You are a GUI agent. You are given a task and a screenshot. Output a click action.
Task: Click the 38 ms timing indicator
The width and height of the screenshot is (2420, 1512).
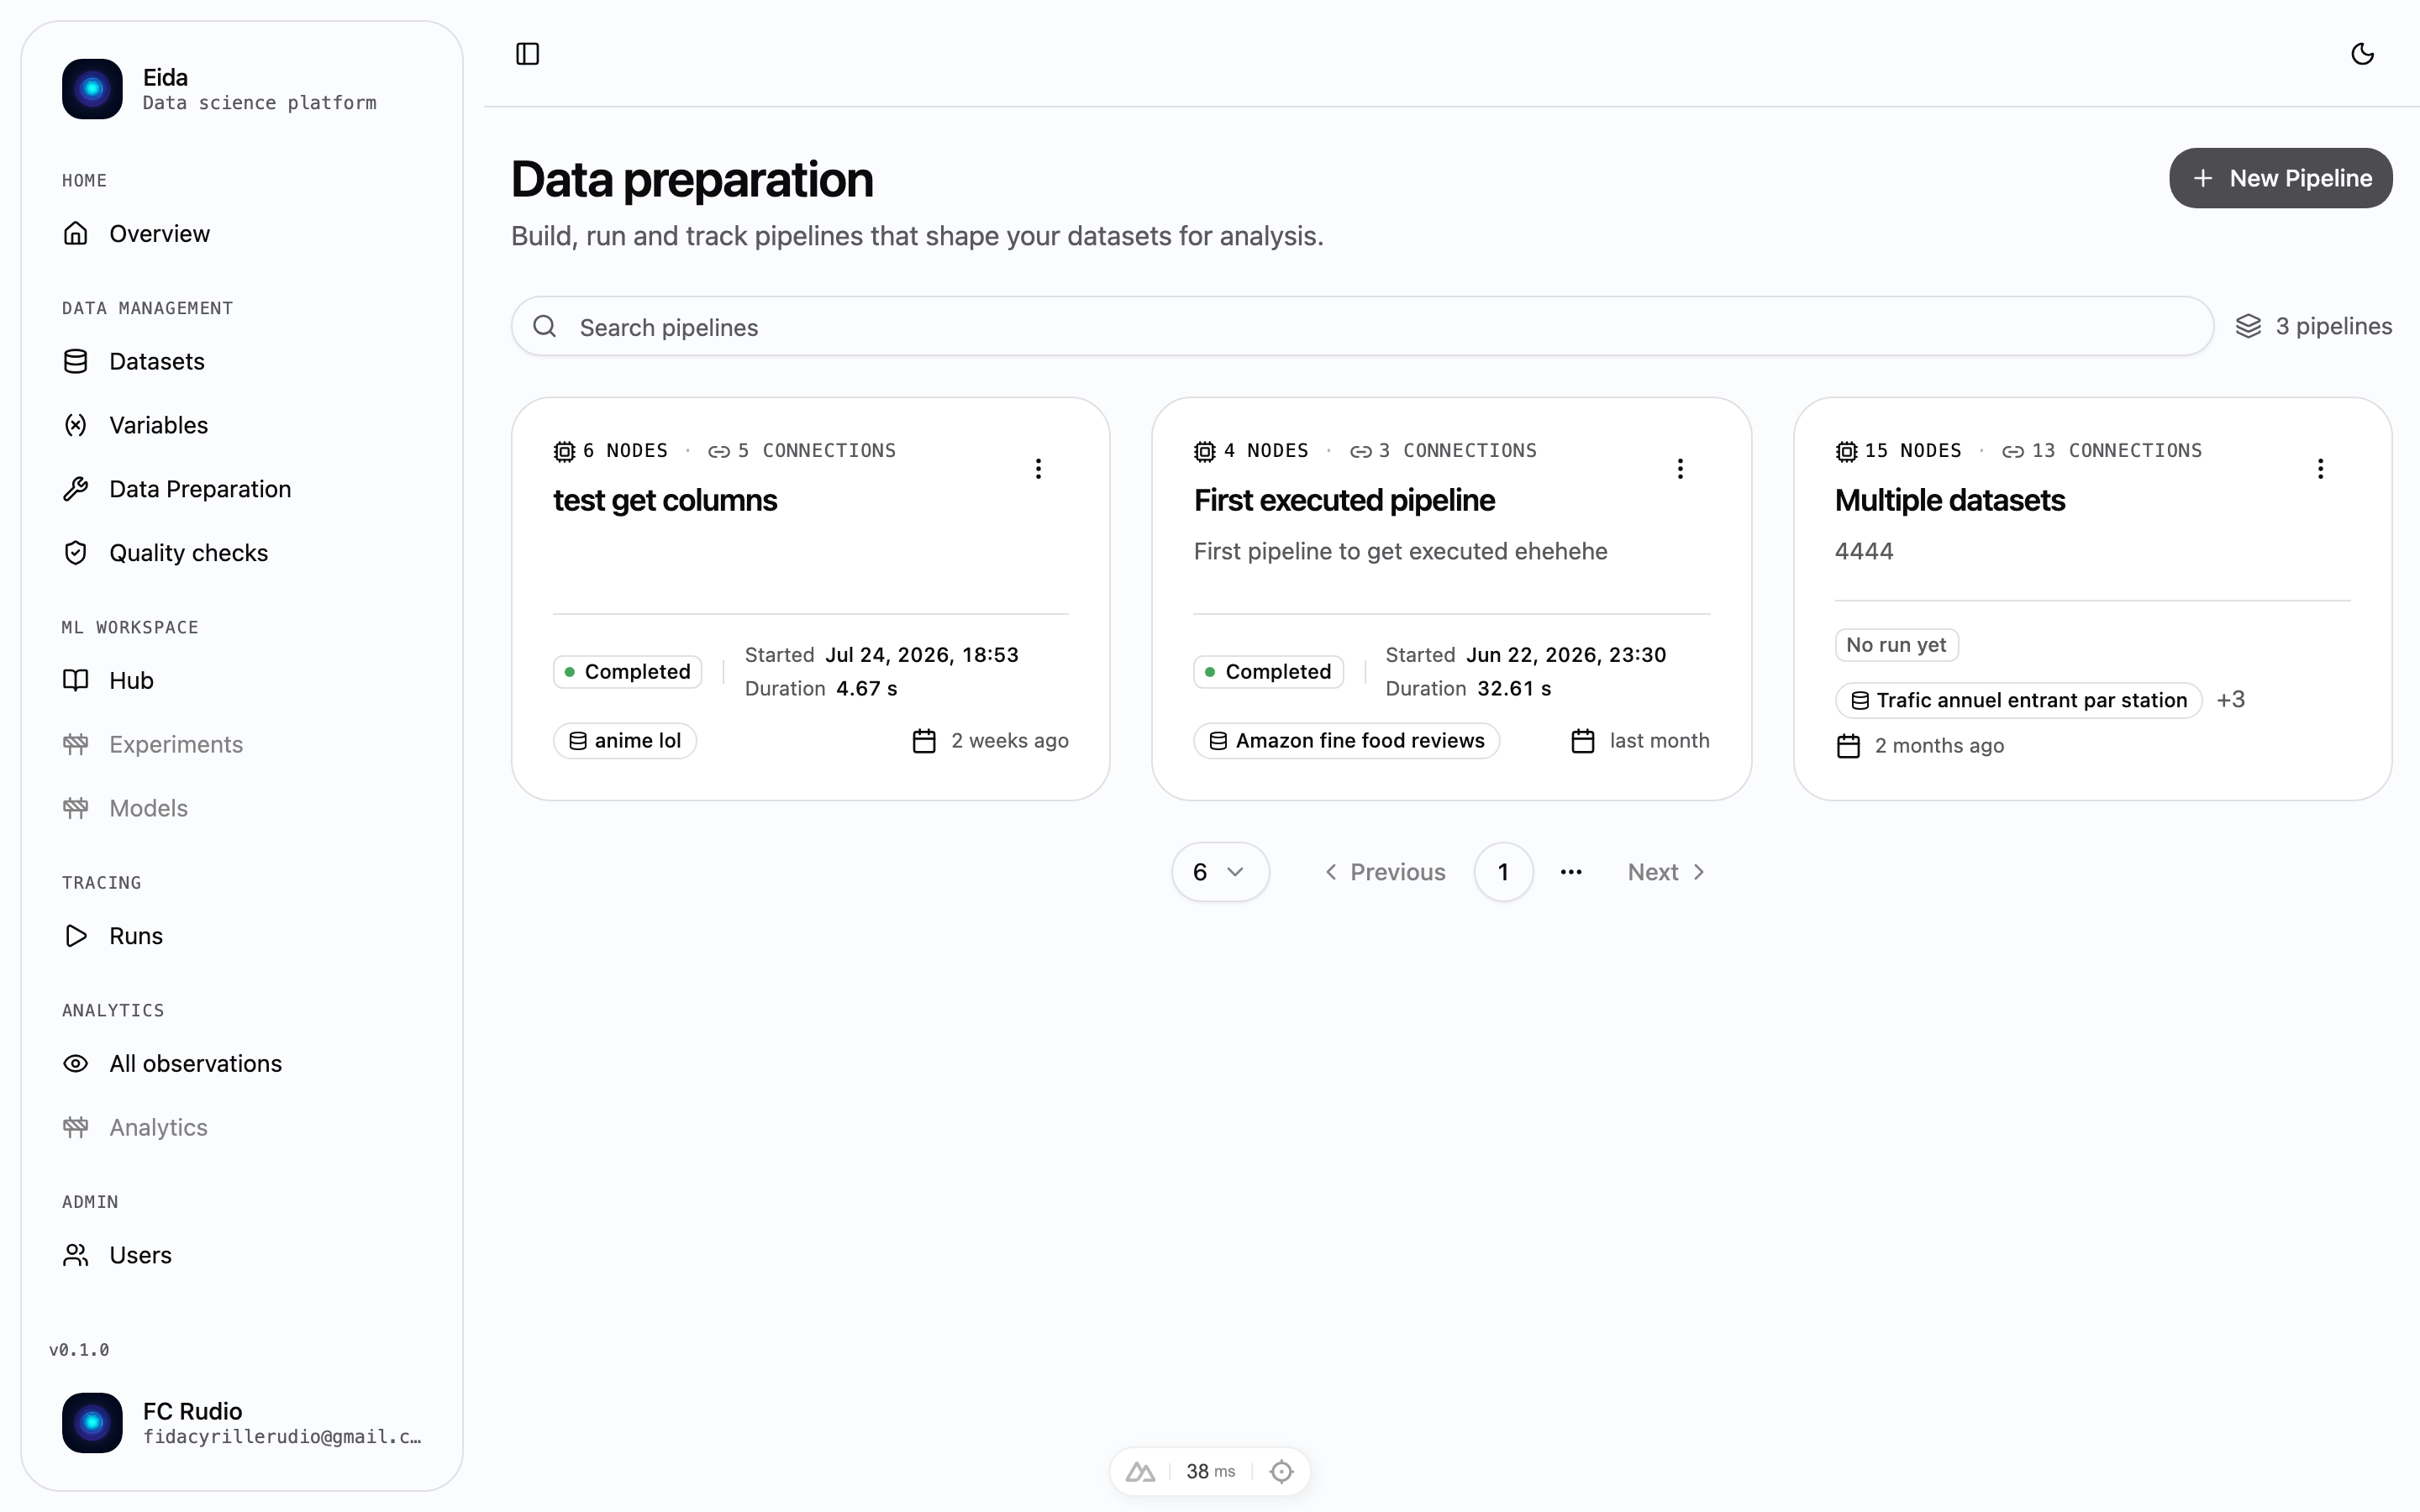tap(1210, 1472)
